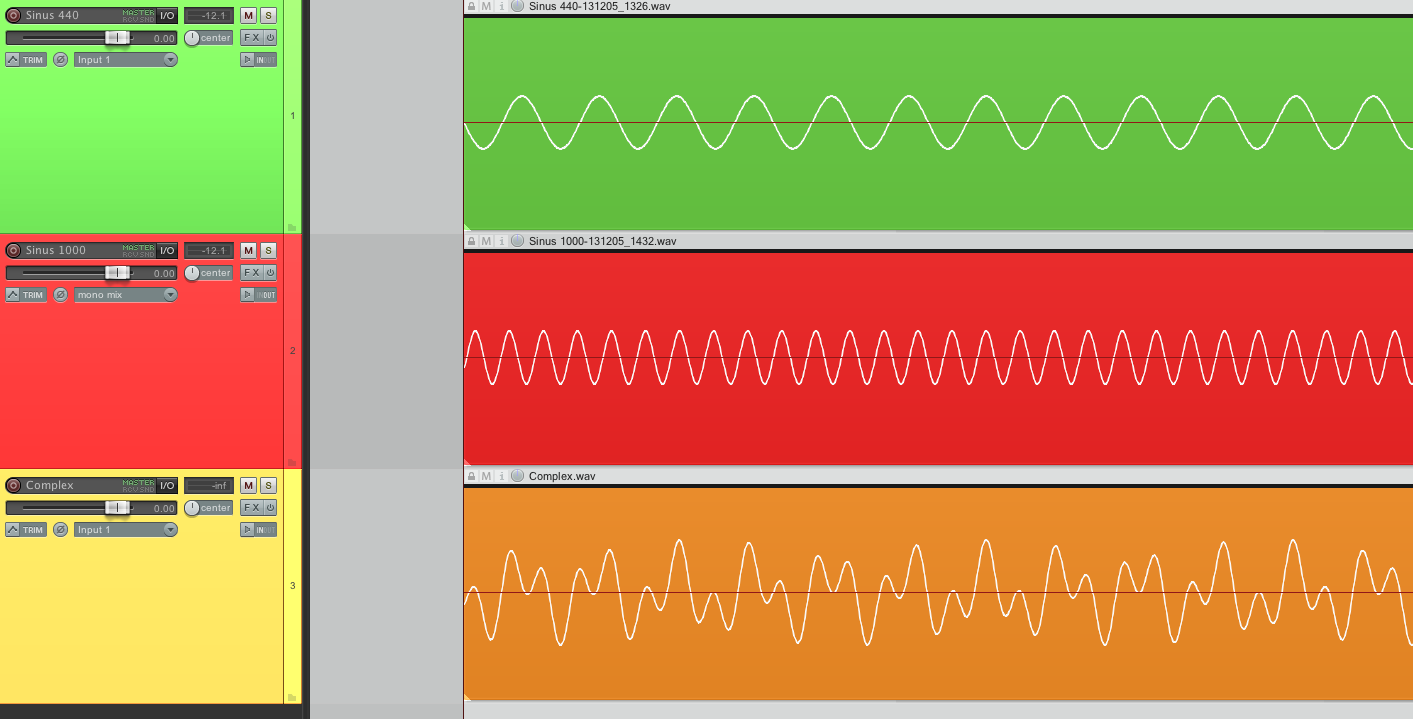
Task: Solo the Complex track
Action: coord(267,485)
